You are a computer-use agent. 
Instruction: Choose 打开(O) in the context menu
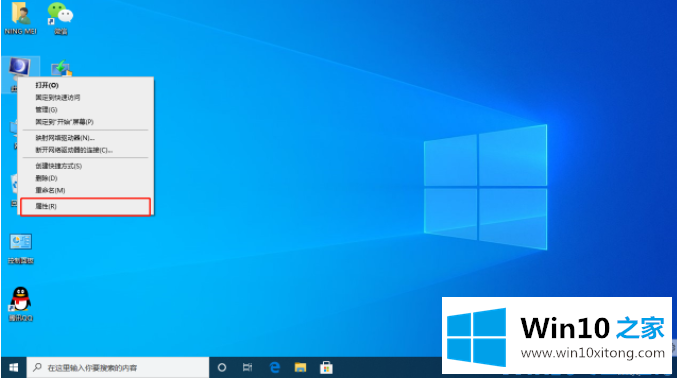tap(85, 85)
